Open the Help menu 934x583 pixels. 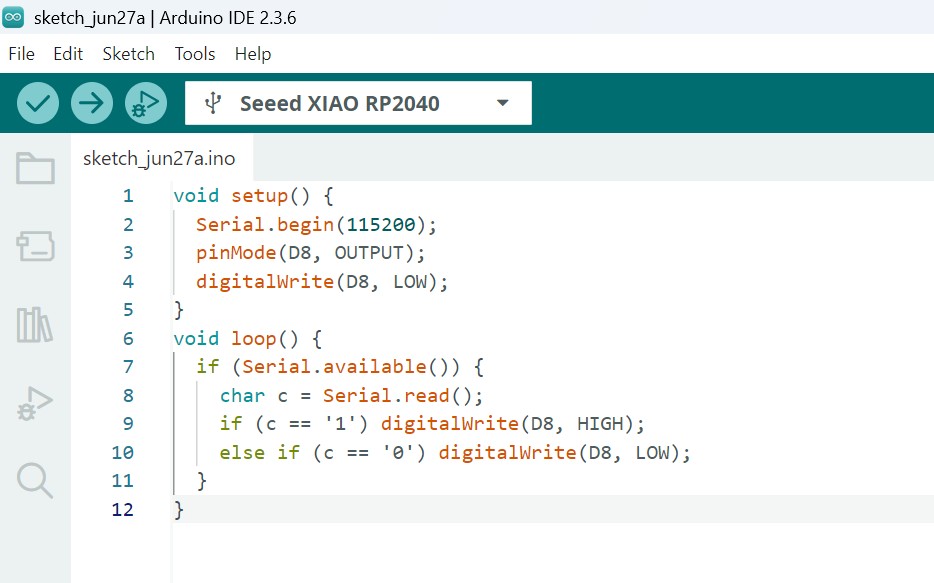coord(253,54)
